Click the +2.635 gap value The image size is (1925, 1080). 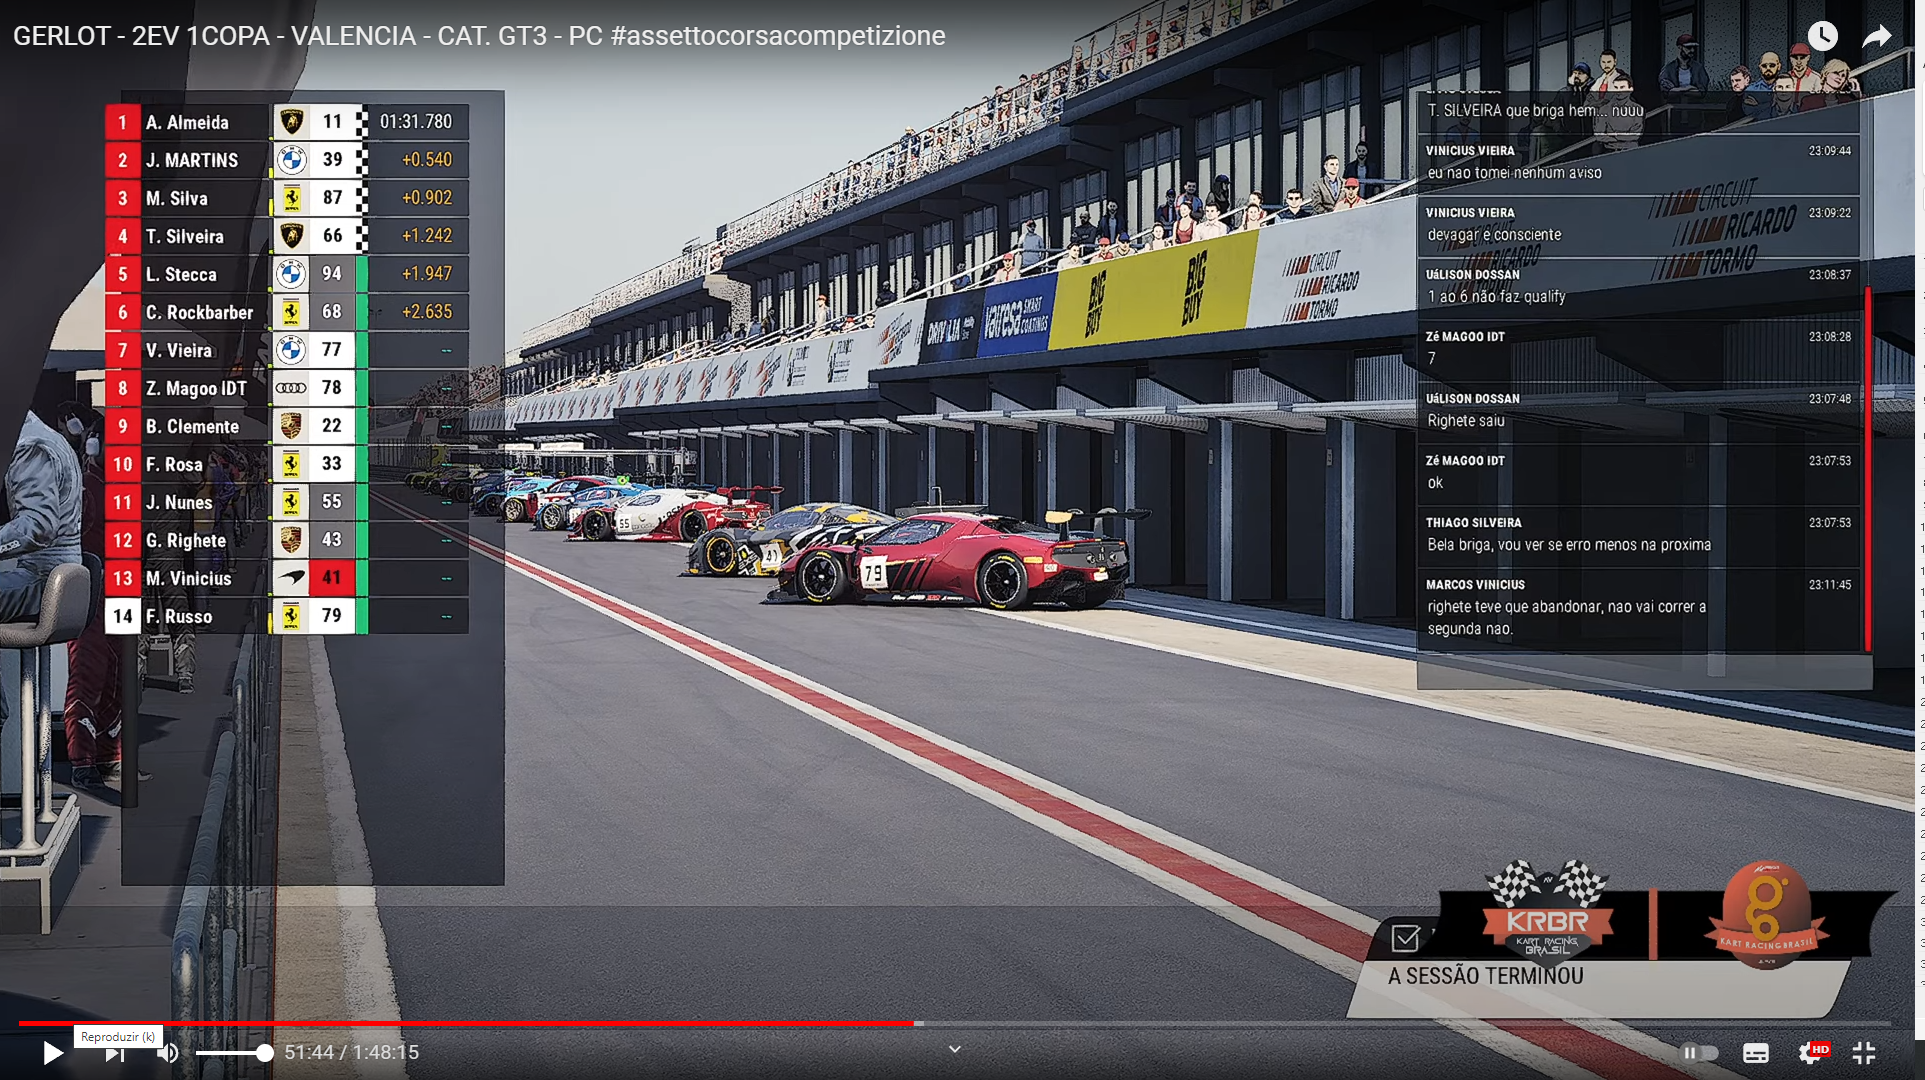427,312
